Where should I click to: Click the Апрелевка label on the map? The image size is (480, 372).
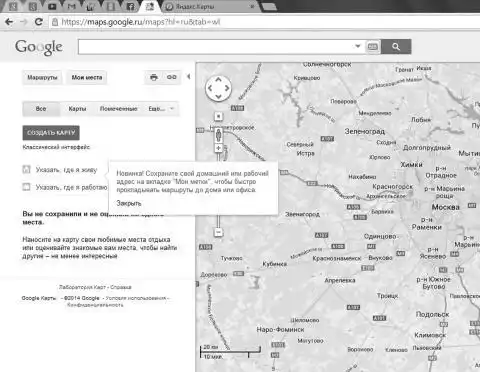(x=340, y=280)
